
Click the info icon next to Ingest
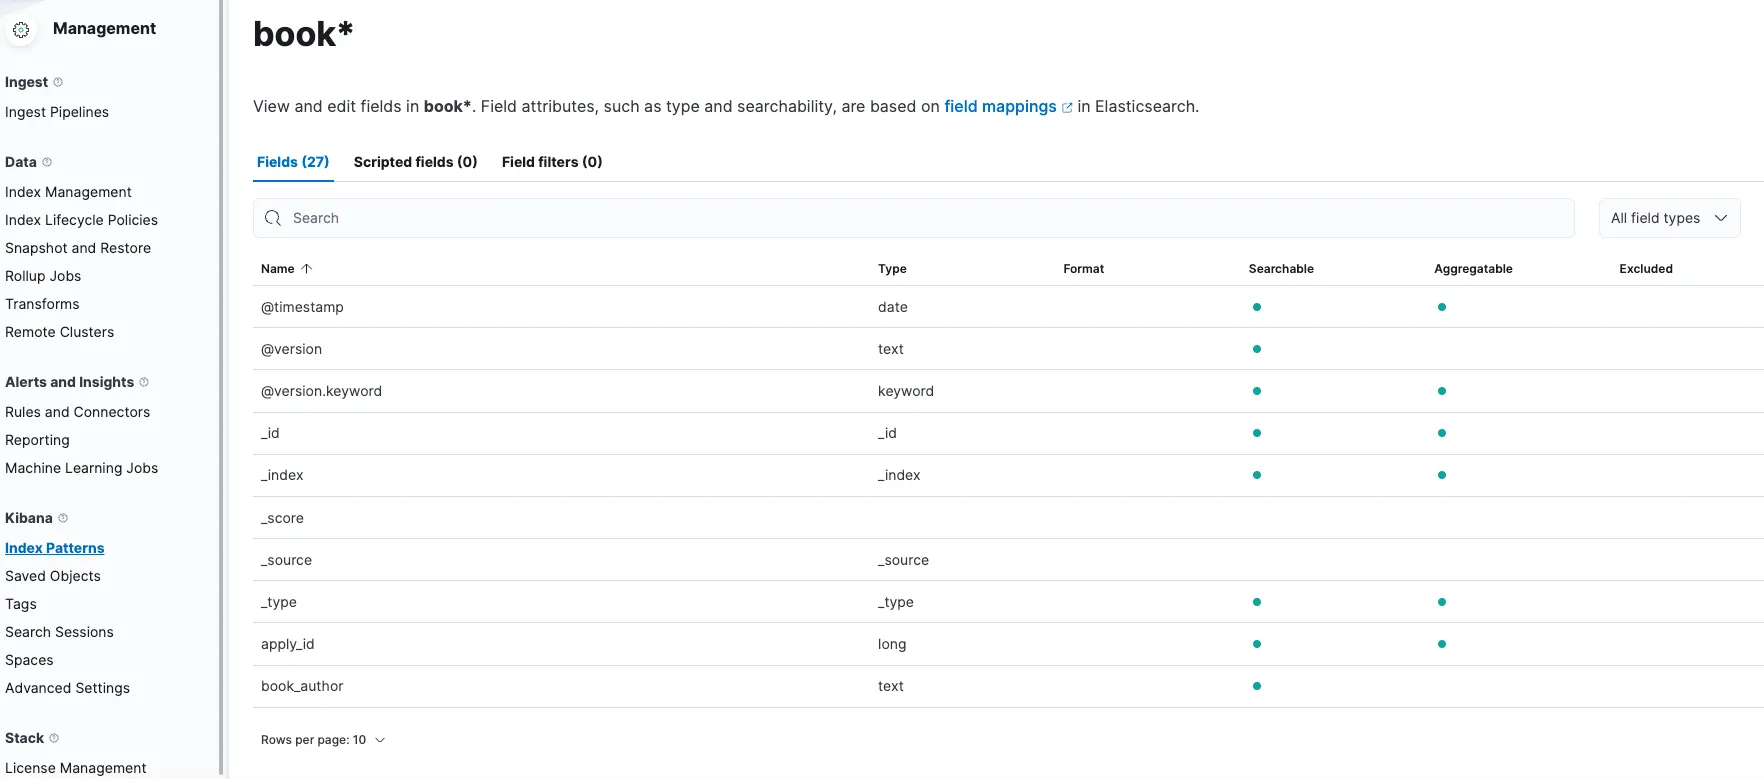pos(58,82)
